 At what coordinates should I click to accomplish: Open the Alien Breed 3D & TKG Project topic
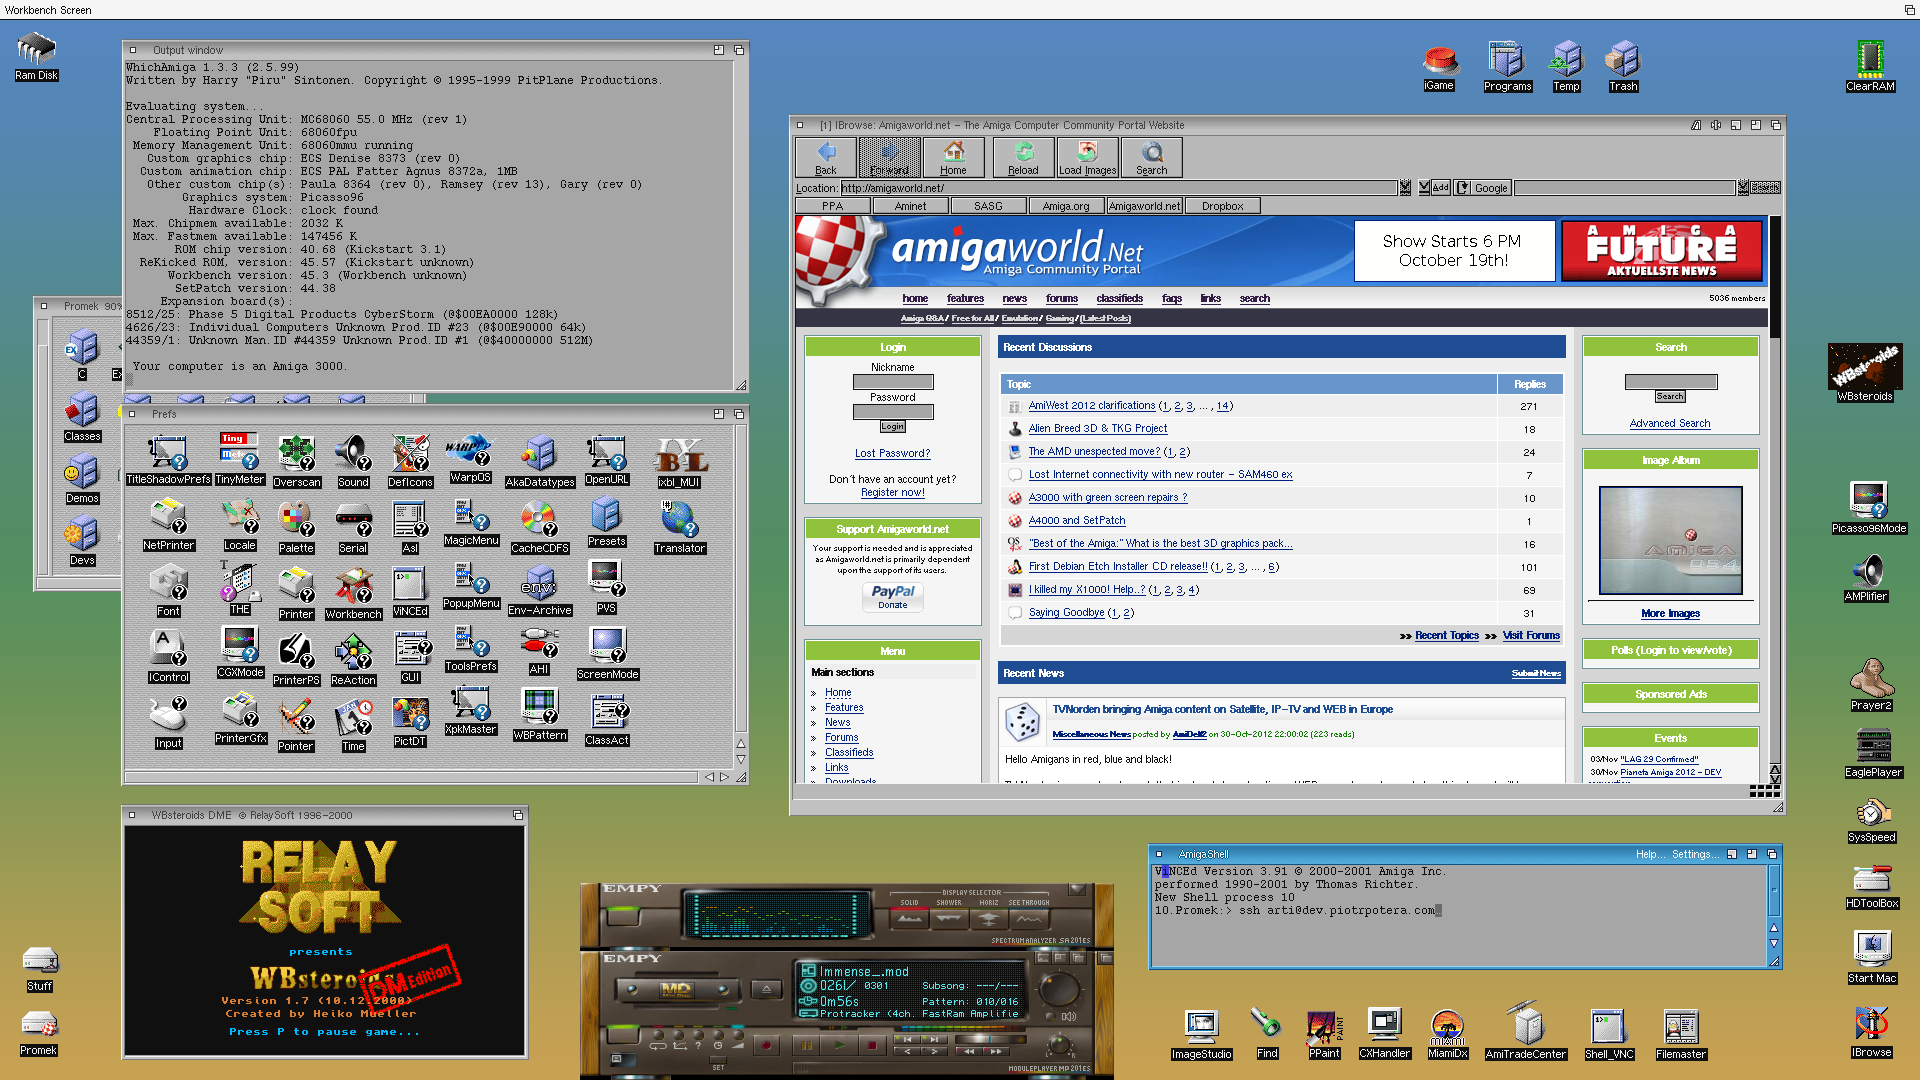pyautogui.click(x=1097, y=428)
